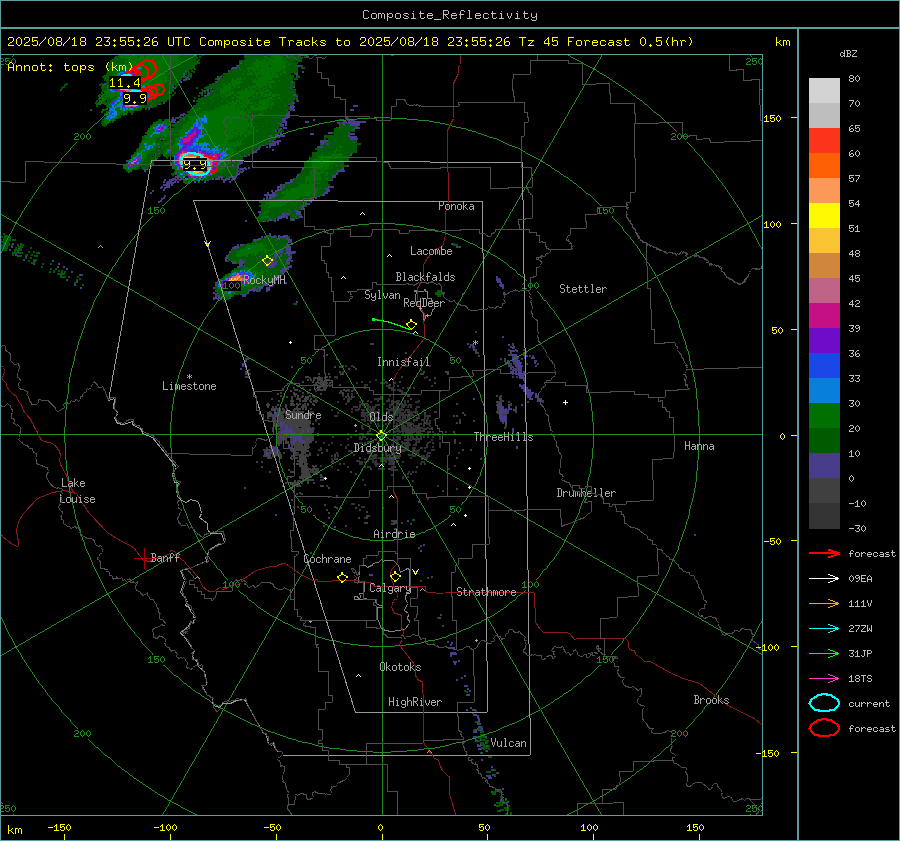Click the Sundre label

coord(303,415)
